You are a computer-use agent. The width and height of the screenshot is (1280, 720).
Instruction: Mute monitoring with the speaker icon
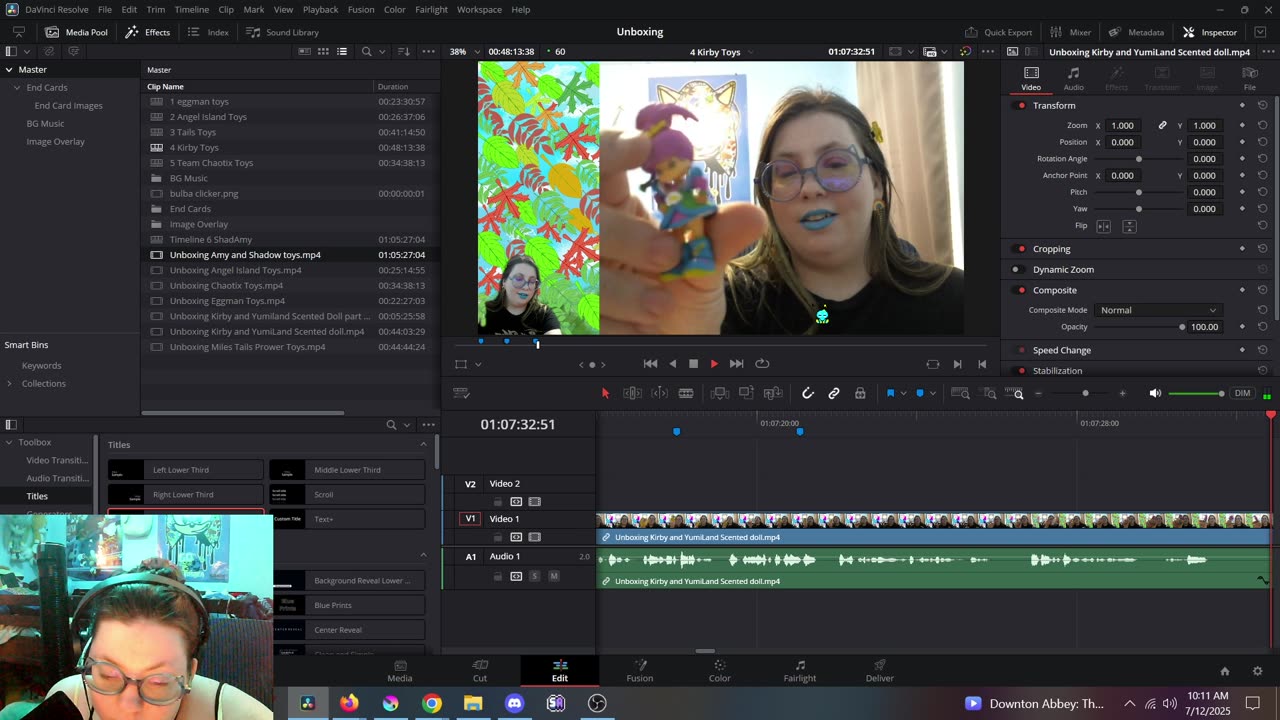pyautogui.click(x=1155, y=393)
